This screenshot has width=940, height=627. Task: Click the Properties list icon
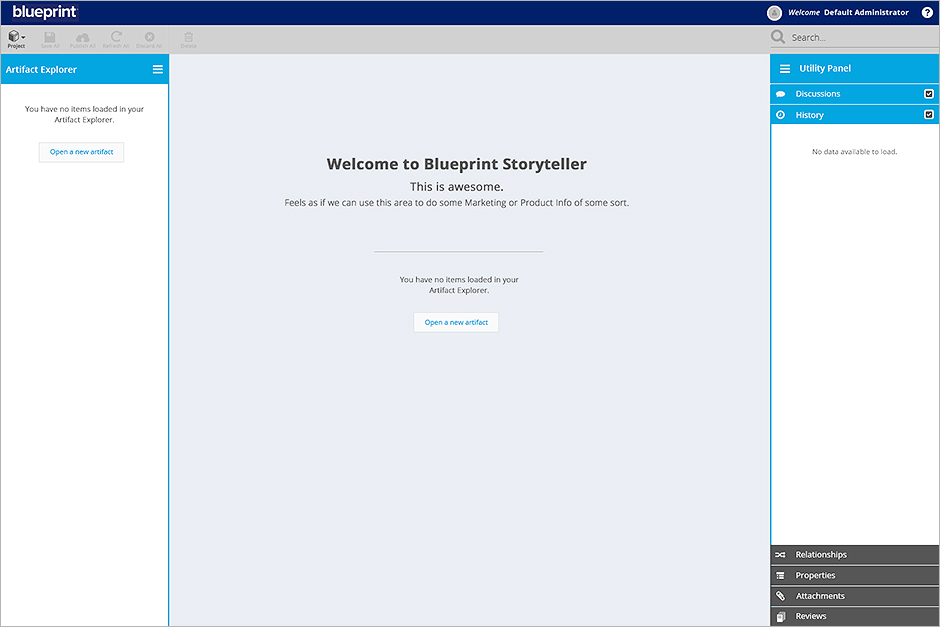780,575
